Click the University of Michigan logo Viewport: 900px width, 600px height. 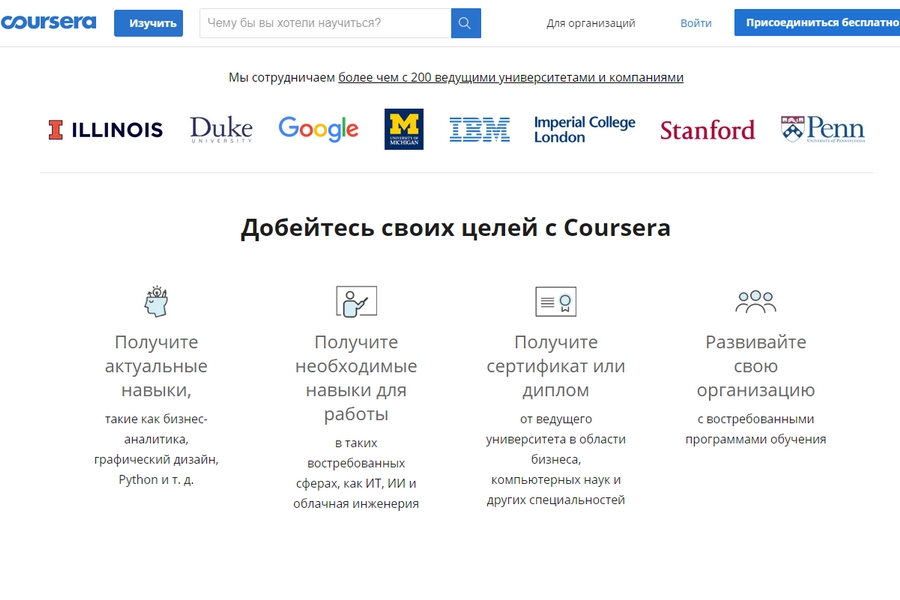(404, 129)
